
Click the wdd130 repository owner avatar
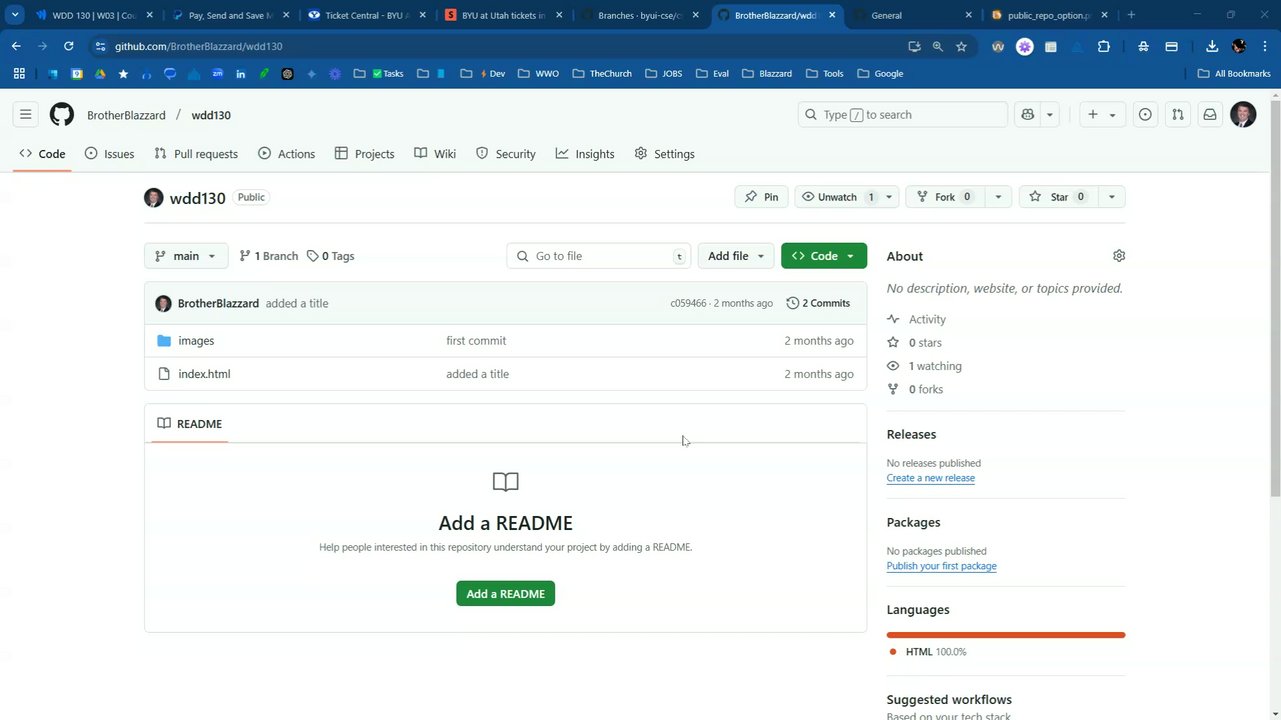153,197
